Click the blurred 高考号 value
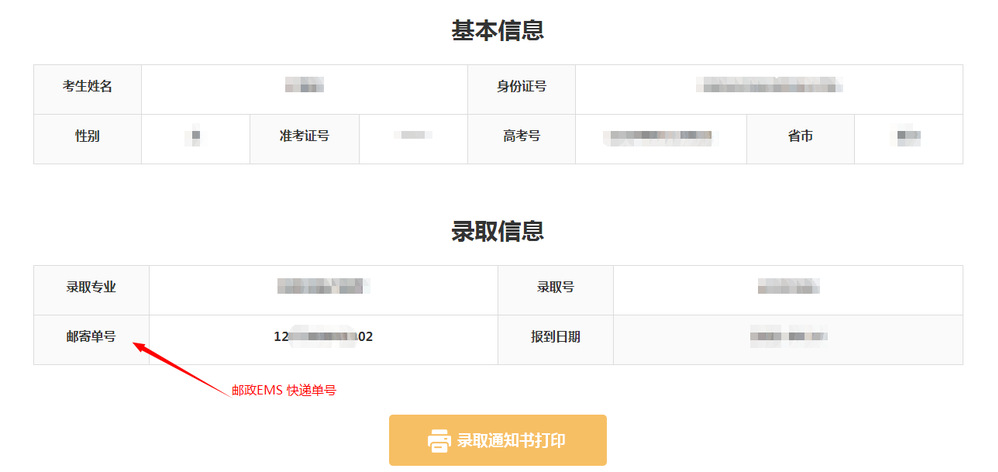 [x=660, y=135]
